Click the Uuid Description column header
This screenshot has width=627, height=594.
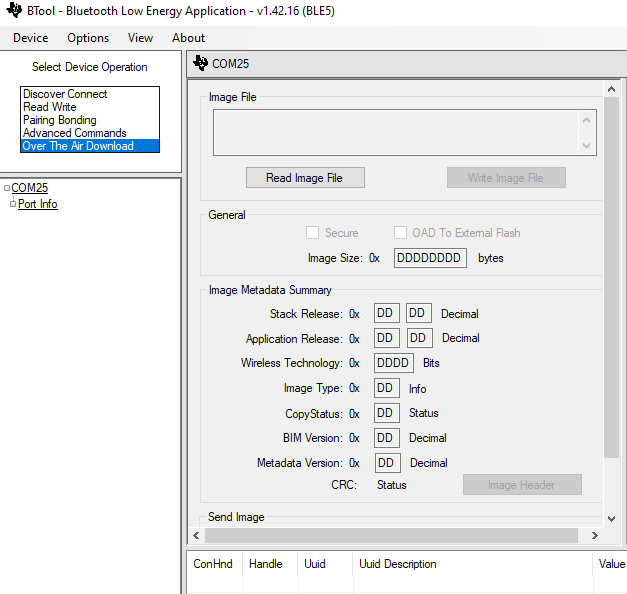click(x=473, y=564)
